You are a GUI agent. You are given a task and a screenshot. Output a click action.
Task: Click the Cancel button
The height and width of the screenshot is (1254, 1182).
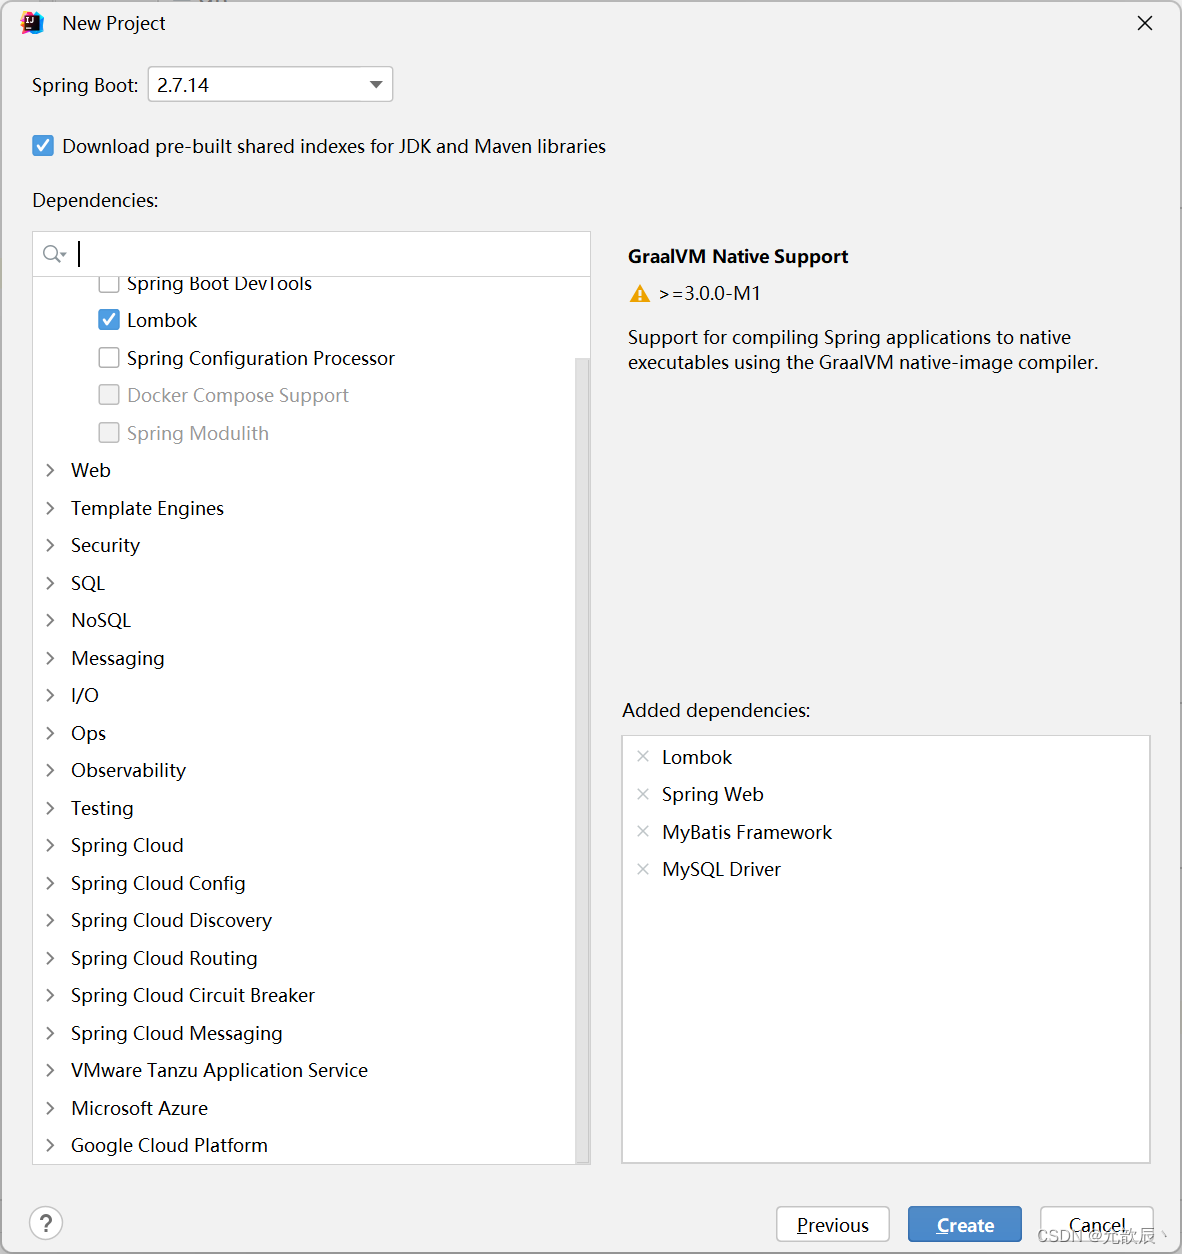[1097, 1224]
